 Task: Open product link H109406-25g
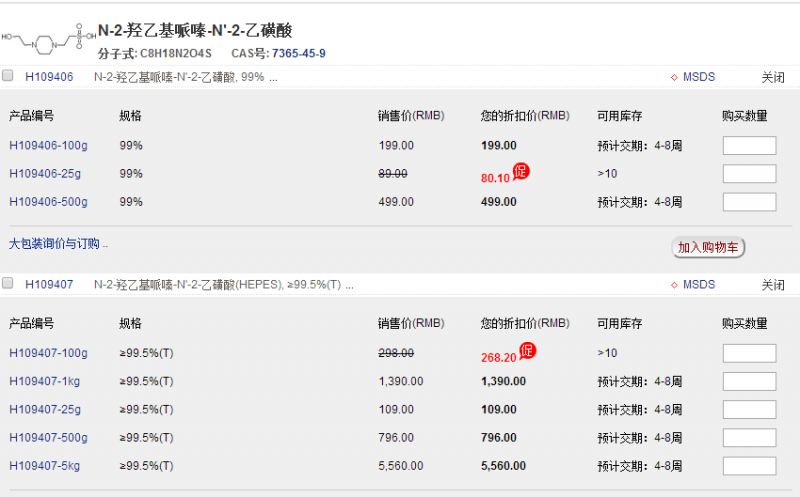45,174
